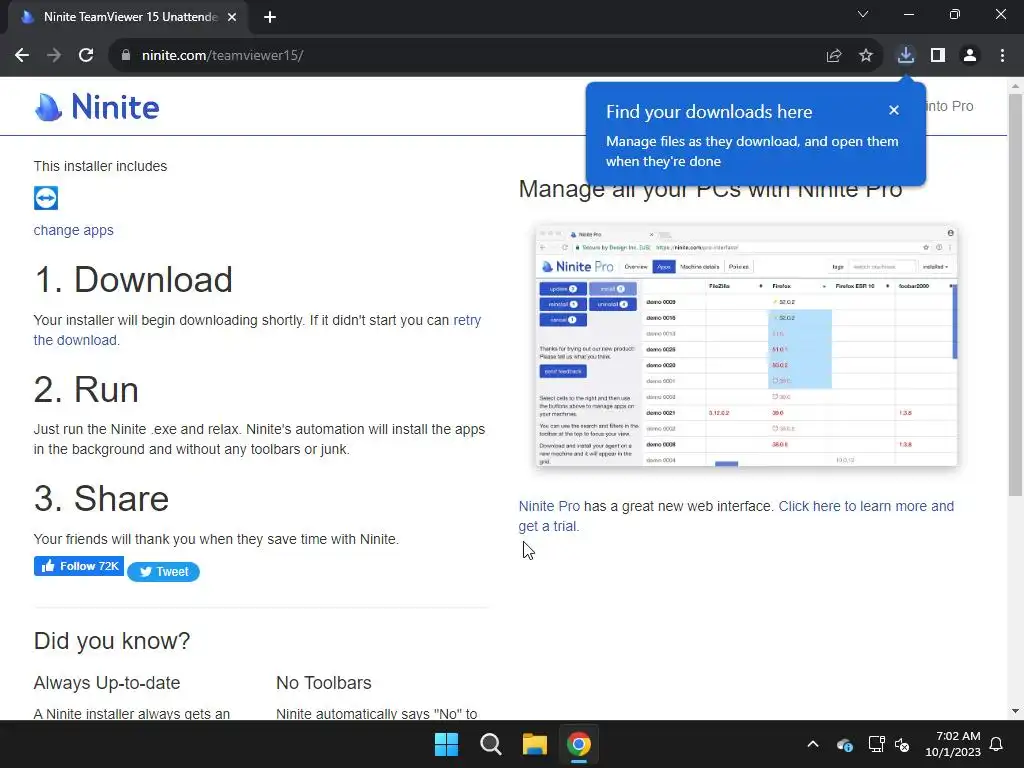Click the page vertical scrollbar
Screen dimensions: 1024x768
click(x=1016, y=294)
